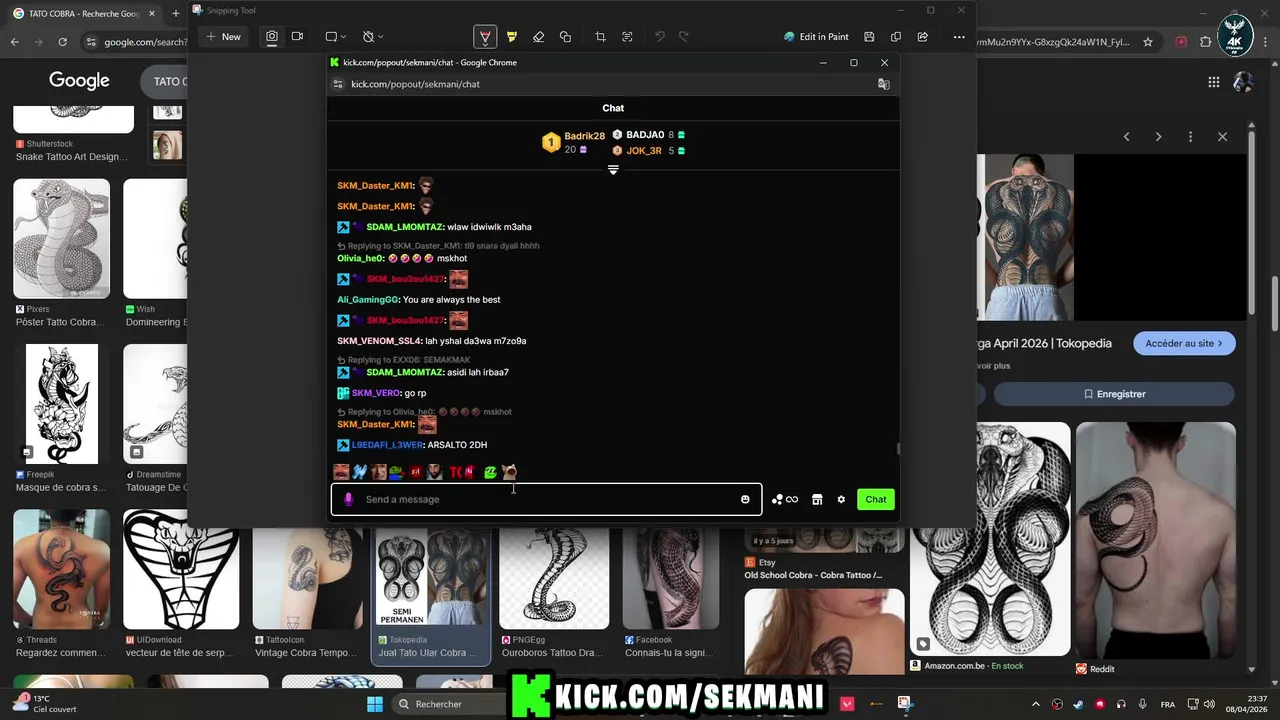Save the snip with floppy disk icon
1280x720 pixels.
pyautogui.click(x=869, y=37)
